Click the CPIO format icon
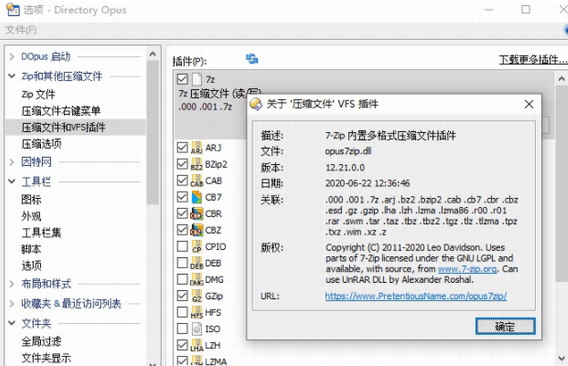The width and height of the screenshot is (568, 366). 196,246
